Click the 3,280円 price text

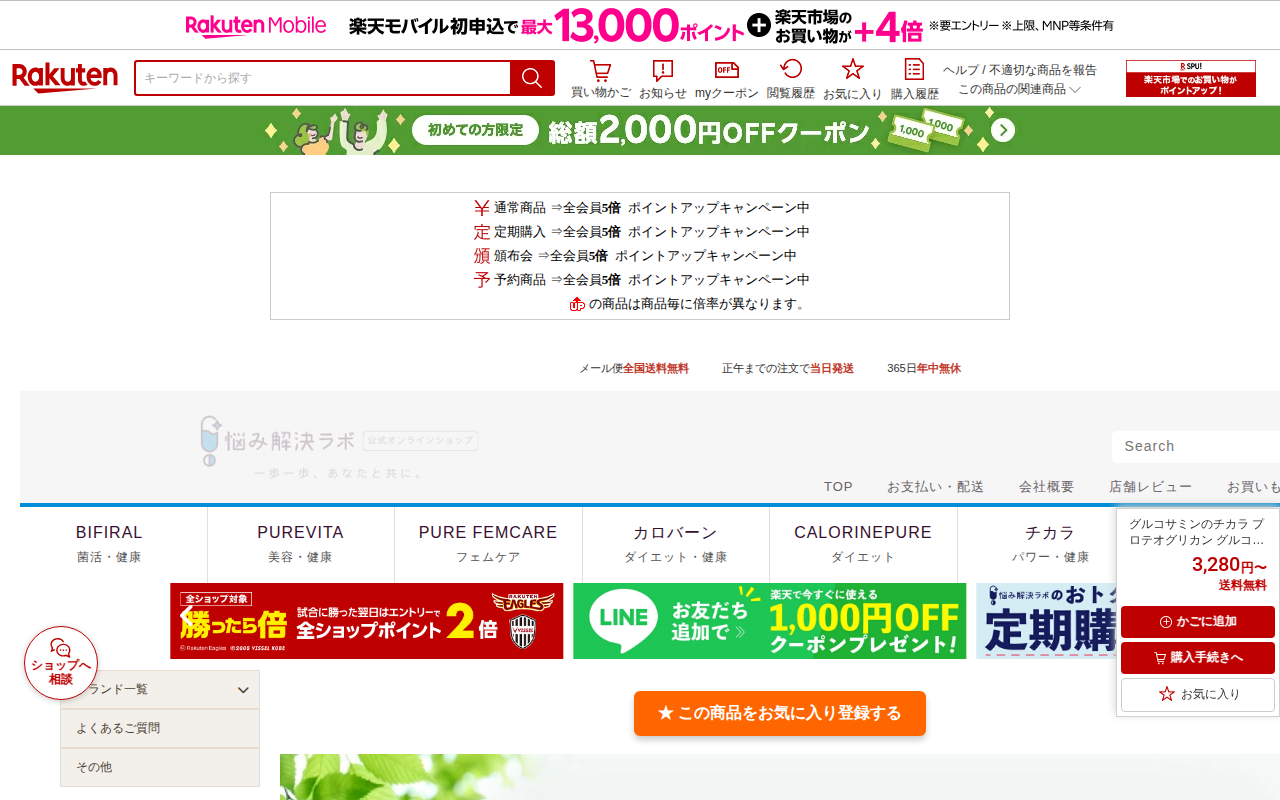[x=1229, y=565]
